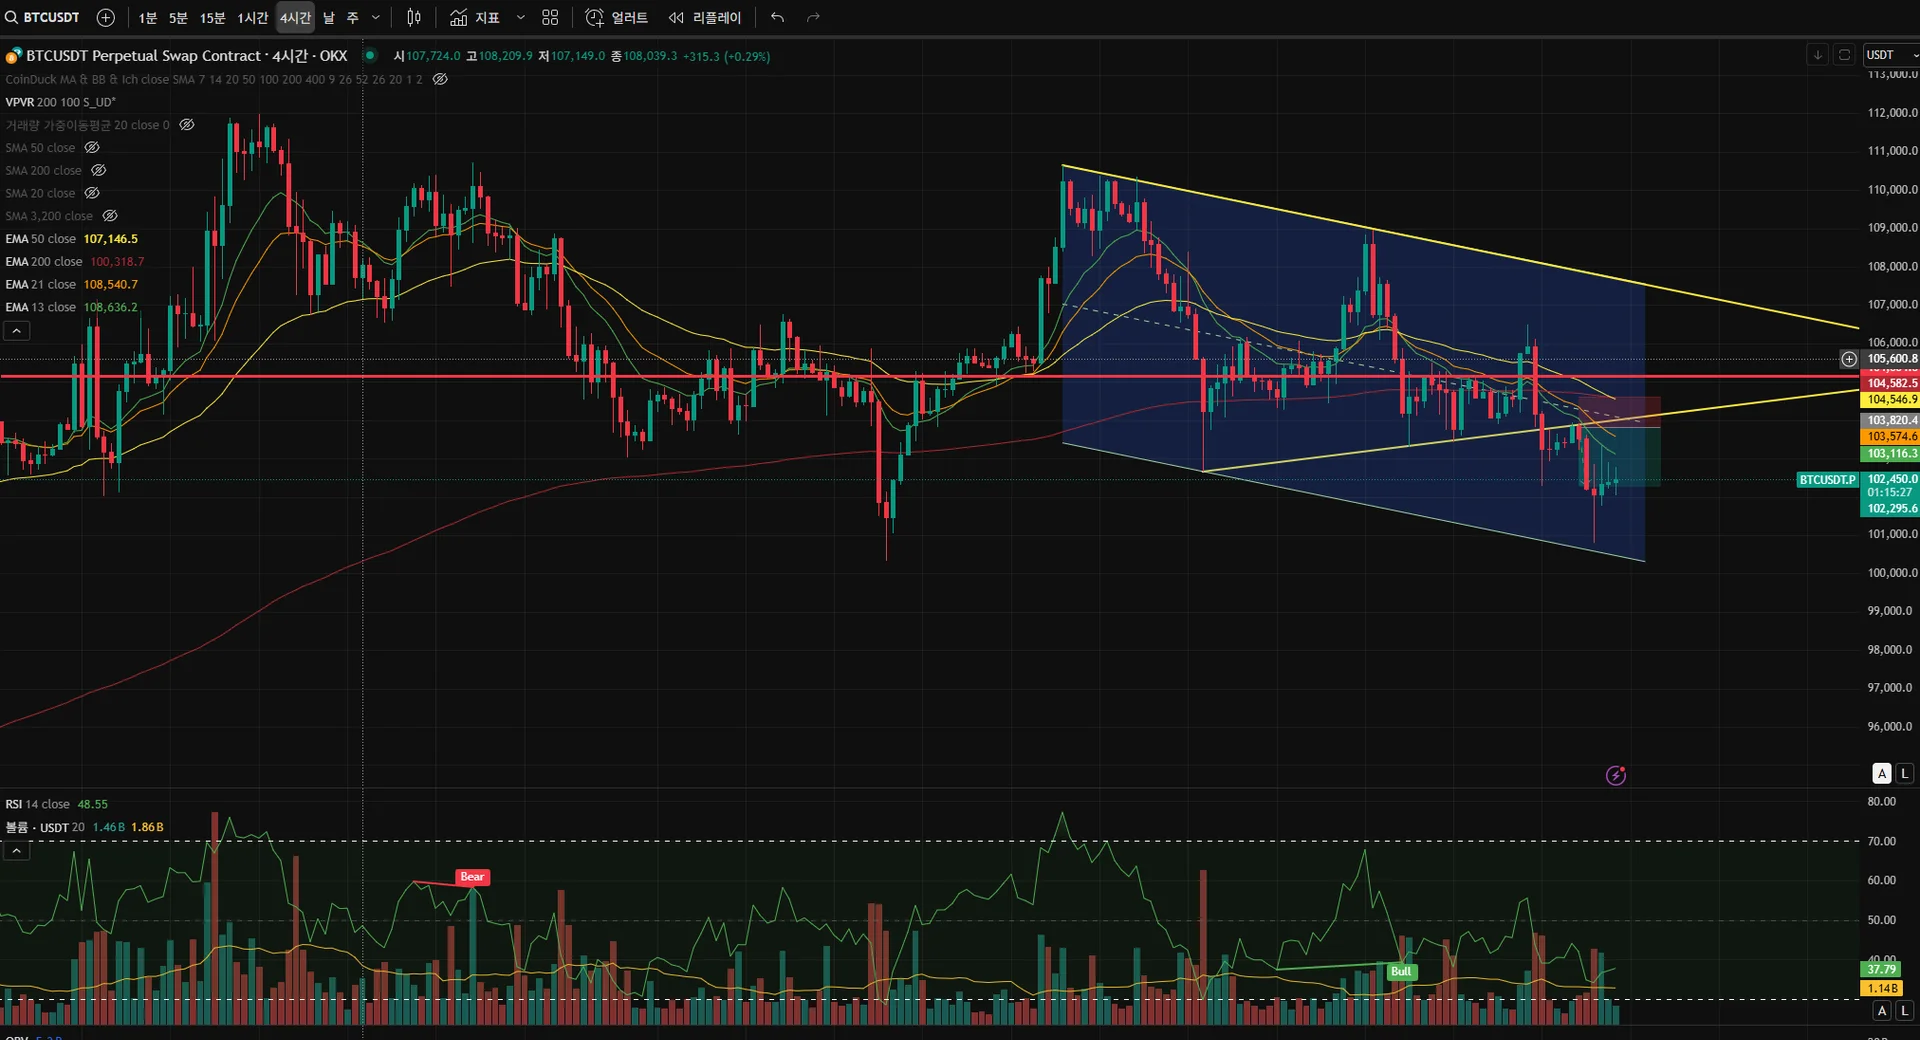Collapse the main chart indicator legend
The height and width of the screenshot is (1040, 1920).
(17, 331)
